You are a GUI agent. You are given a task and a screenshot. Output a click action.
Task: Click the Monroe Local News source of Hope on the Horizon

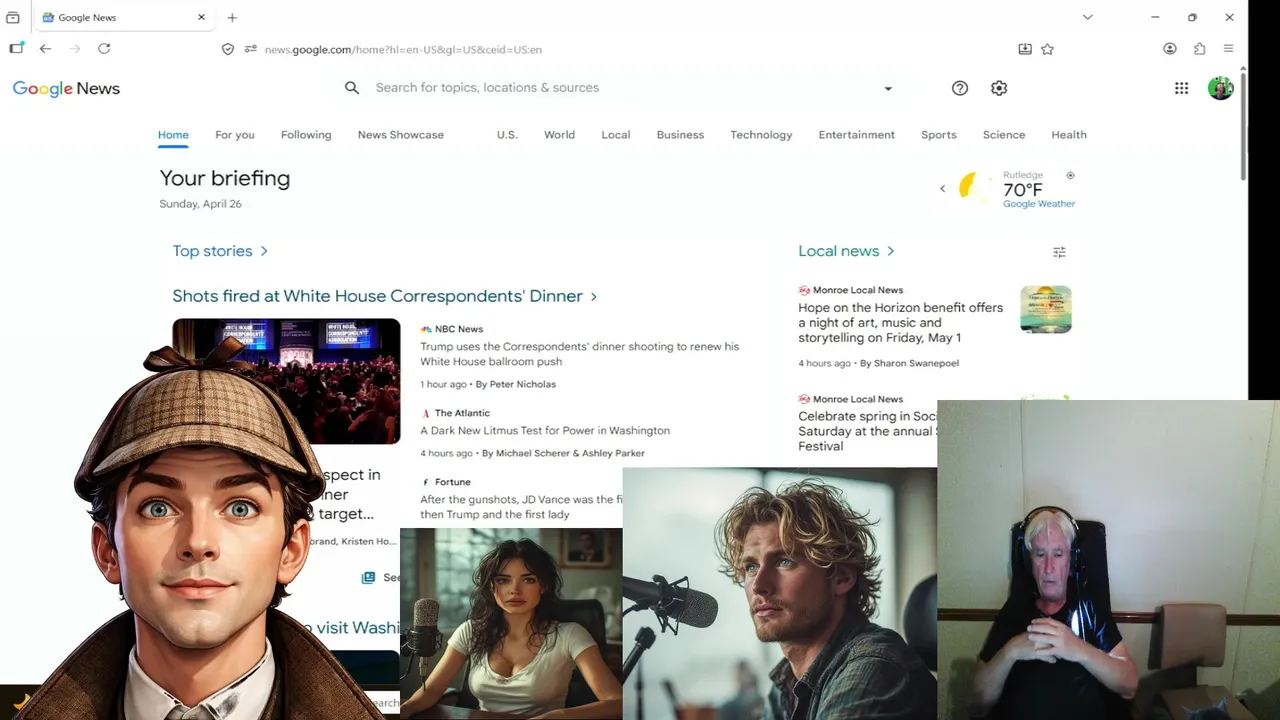[857, 290]
